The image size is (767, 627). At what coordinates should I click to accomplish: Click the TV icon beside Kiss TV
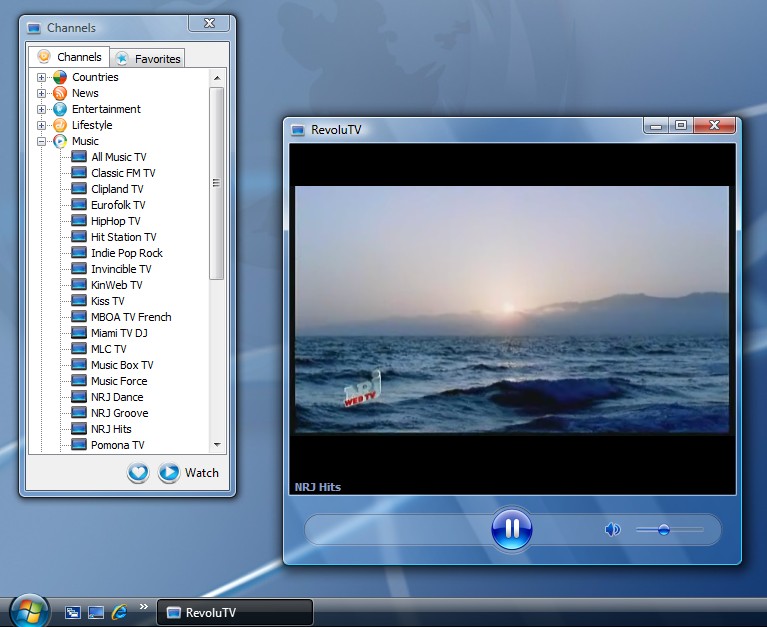[x=79, y=301]
